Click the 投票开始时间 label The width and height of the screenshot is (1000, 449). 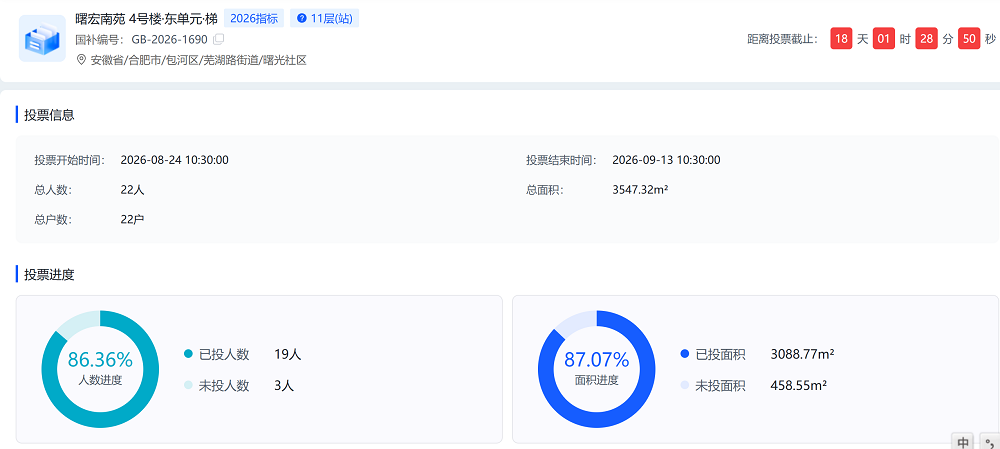click(70, 160)
